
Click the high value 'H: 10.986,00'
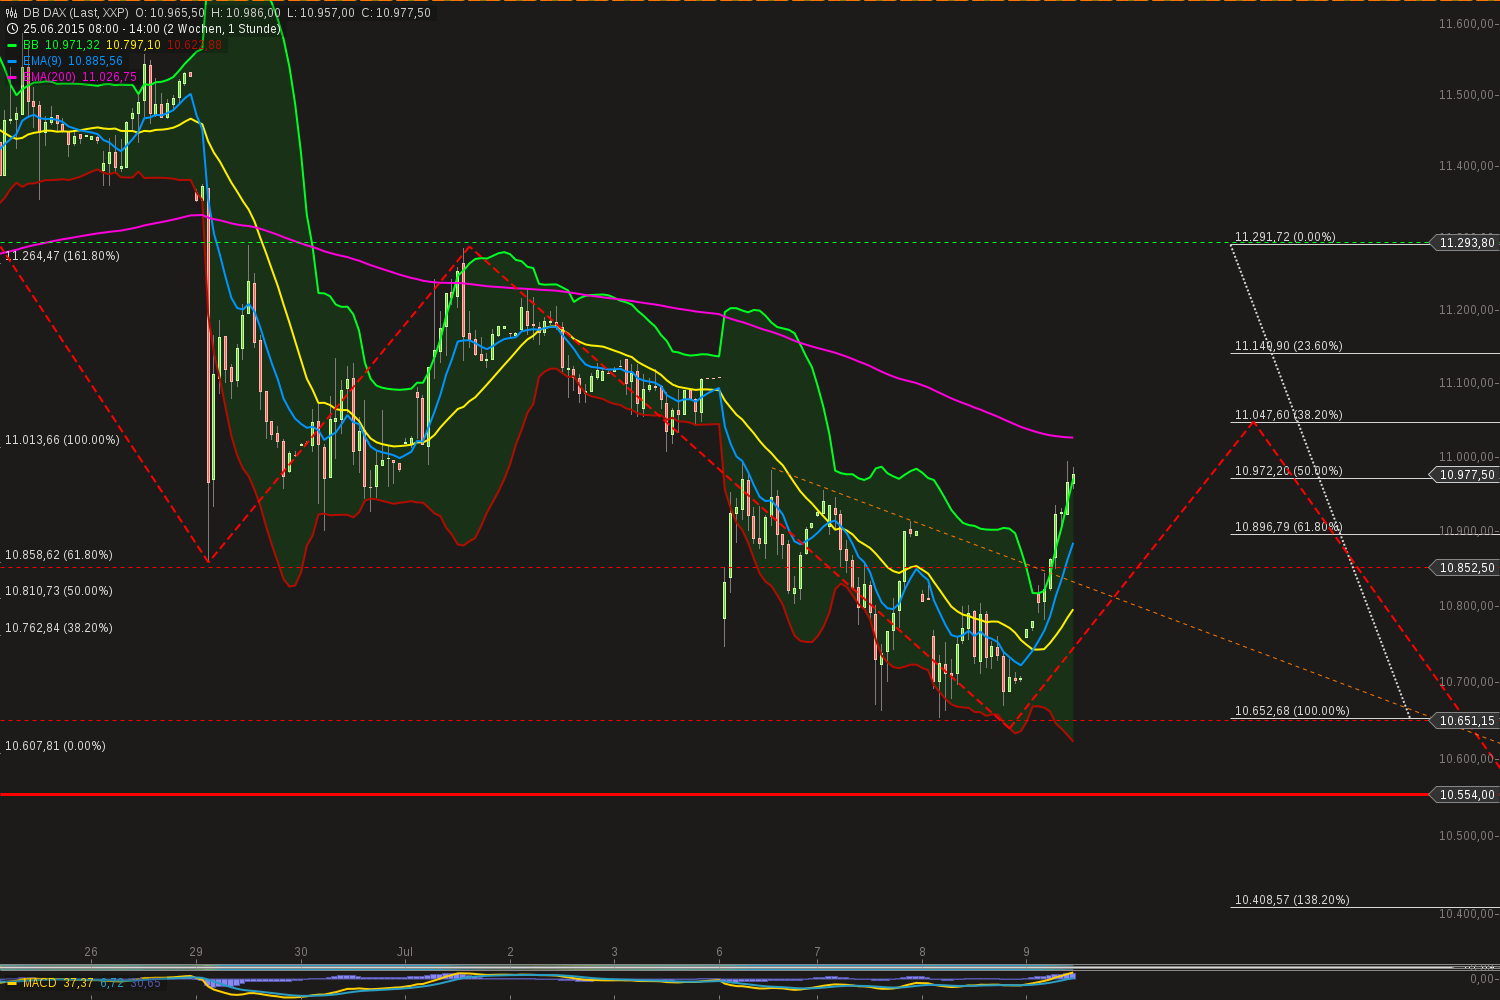246,13
